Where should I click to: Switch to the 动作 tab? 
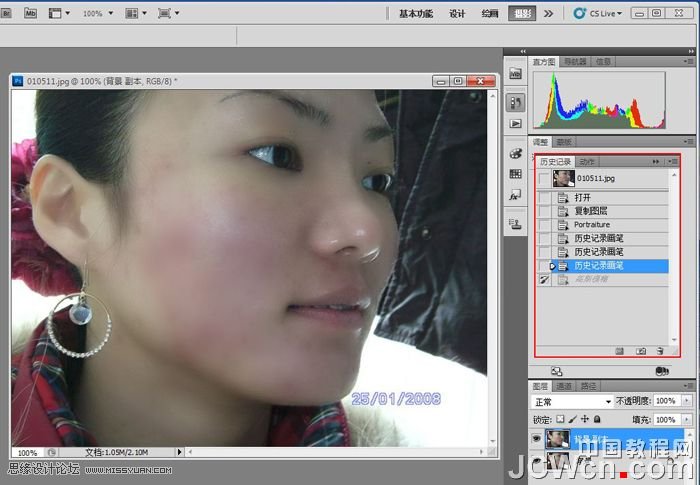(x=587, y=162)
